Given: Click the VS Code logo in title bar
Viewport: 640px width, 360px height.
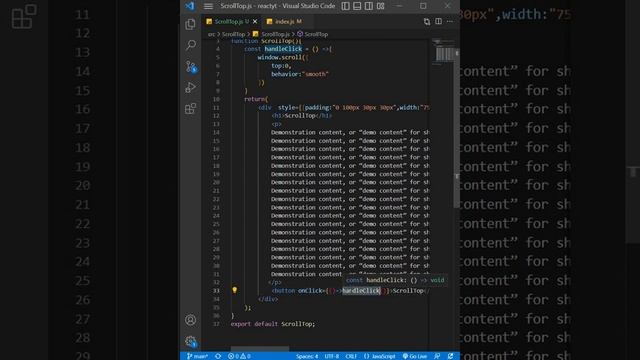Looking at the screenshot, I should pos(190,6).
